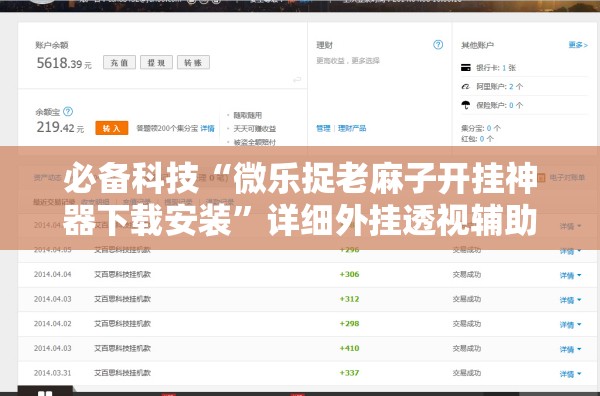Viewport: 600px width, 396px height.
Task: Click 艾百思科技挂机款 in the 2014.04.02 row
Action: [122, 324]
